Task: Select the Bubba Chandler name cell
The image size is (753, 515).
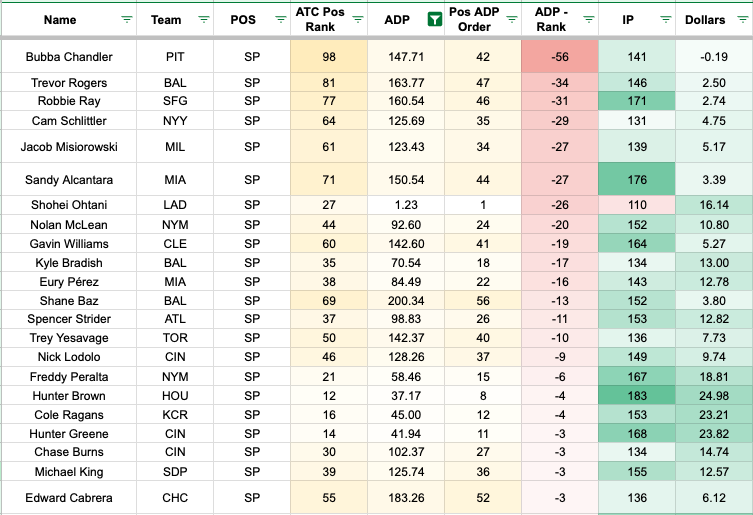Action: (69, 57)
